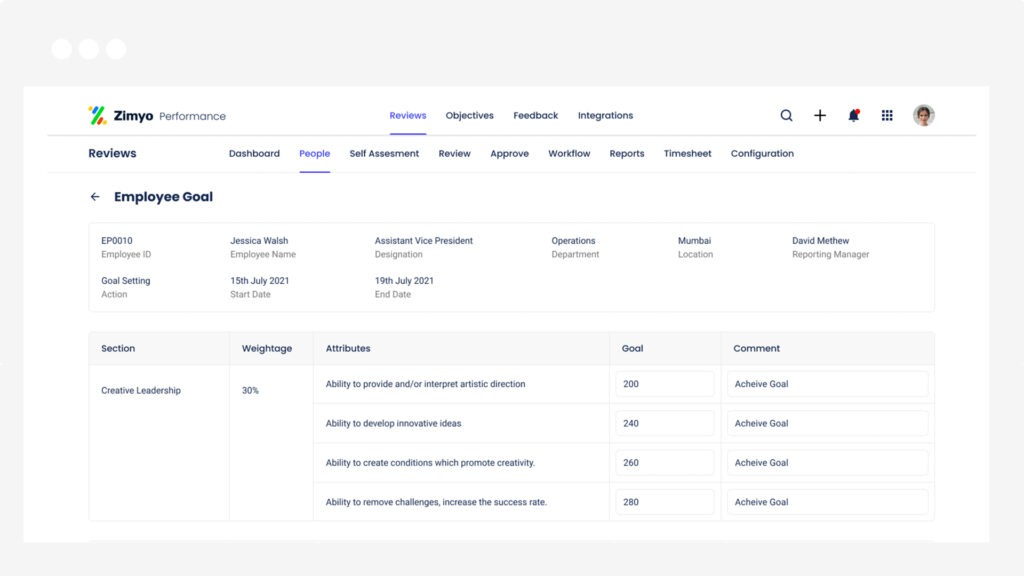Click the plus icon to create something new
This screenshot has height=576, width=1024.
[x=820, y=115]
